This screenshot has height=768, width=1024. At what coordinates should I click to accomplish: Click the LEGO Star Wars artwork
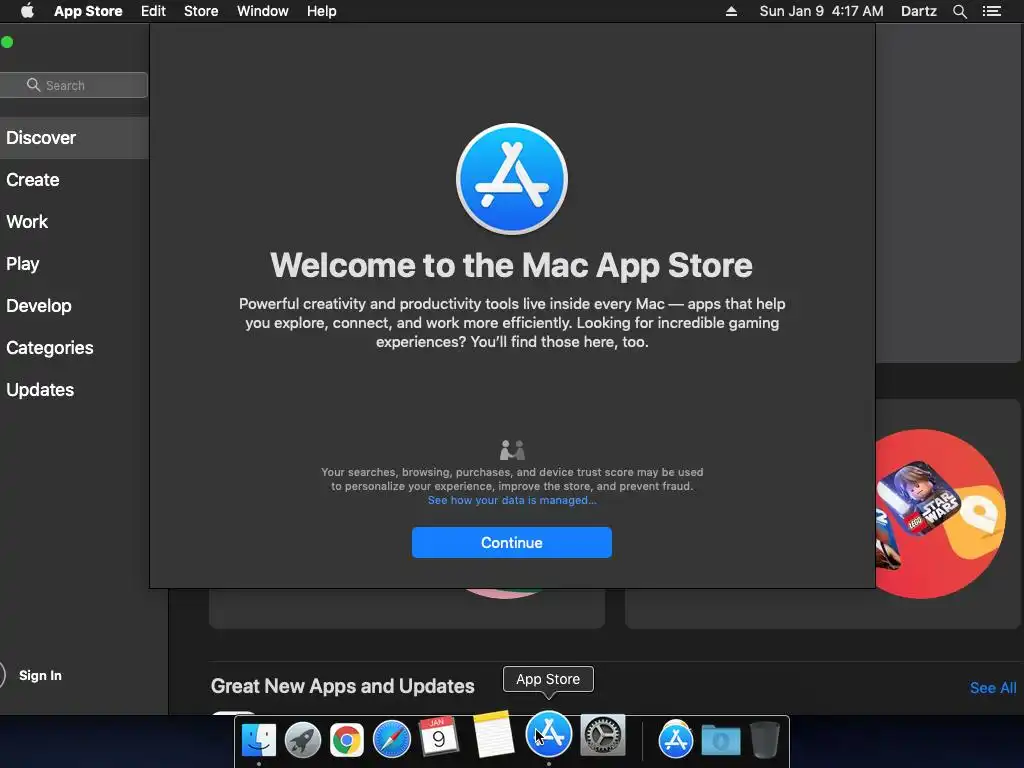tap(920, 499)
